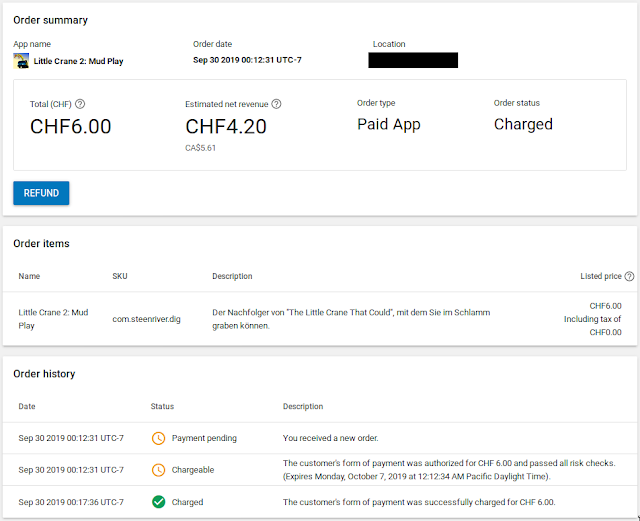
Task: Open help icon next to Total (CHF)
Action: tap(80, 104)
